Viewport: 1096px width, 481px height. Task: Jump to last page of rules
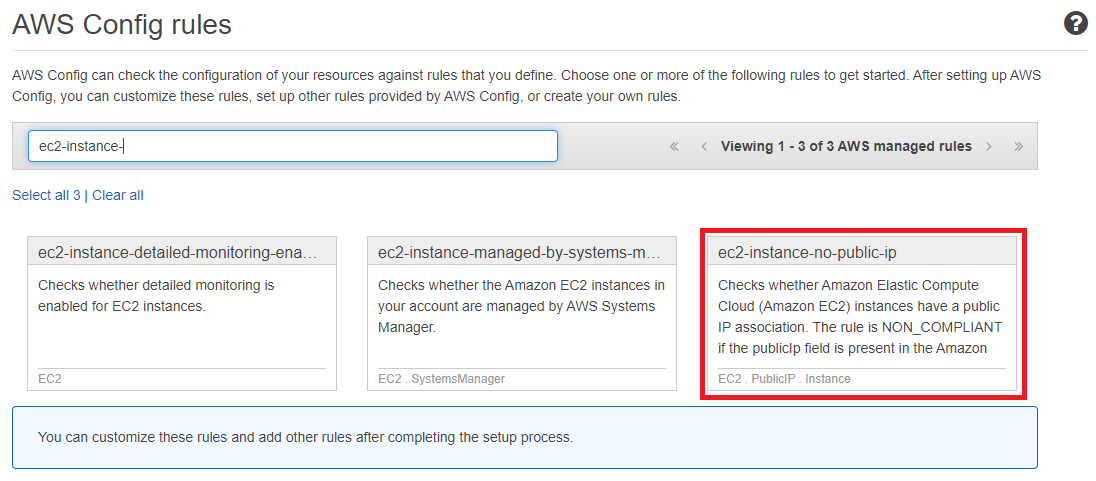coord(1018,146)
